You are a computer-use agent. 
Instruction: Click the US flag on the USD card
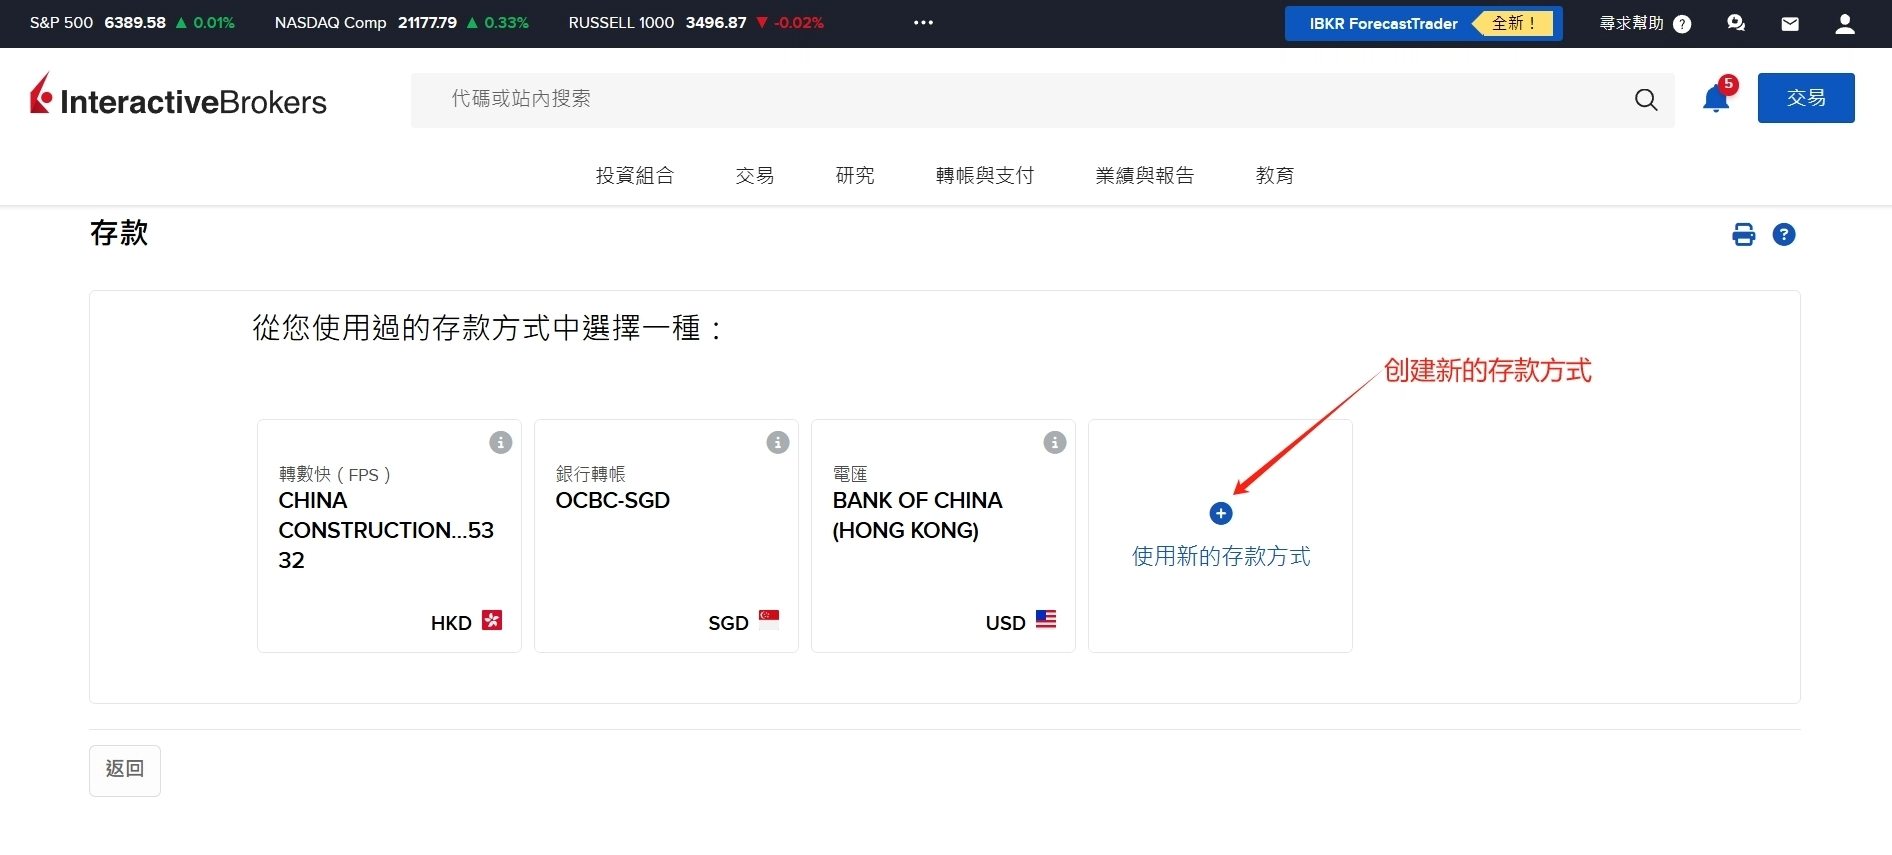click(1046, 619)
